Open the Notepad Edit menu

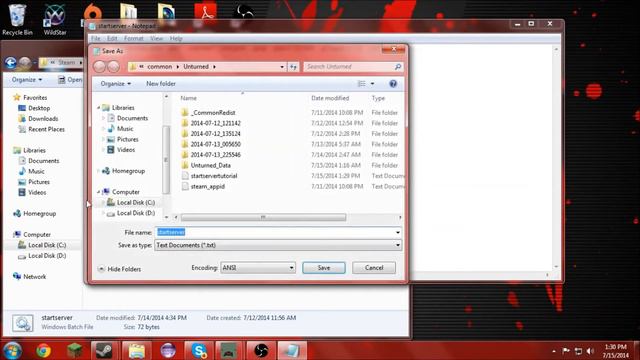(112, 38)
